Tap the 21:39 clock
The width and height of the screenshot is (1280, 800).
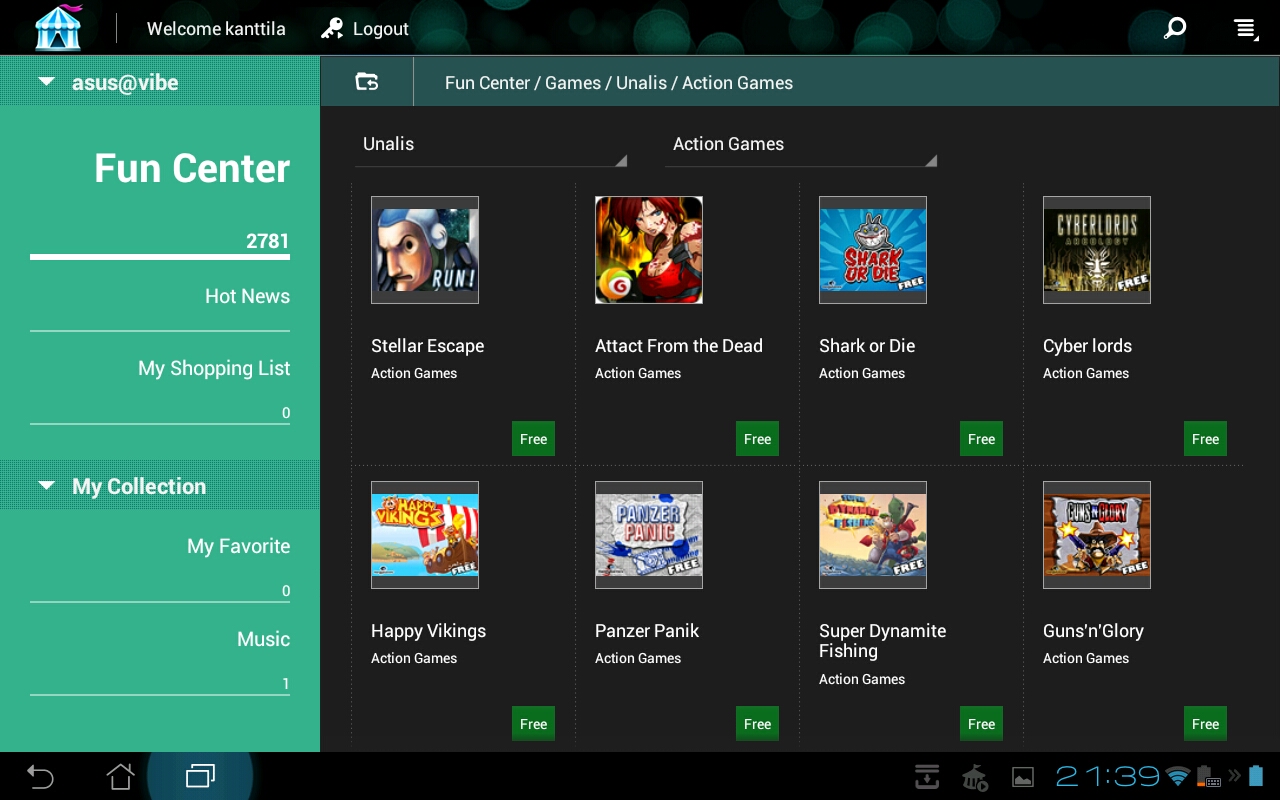pos(1108,776)
